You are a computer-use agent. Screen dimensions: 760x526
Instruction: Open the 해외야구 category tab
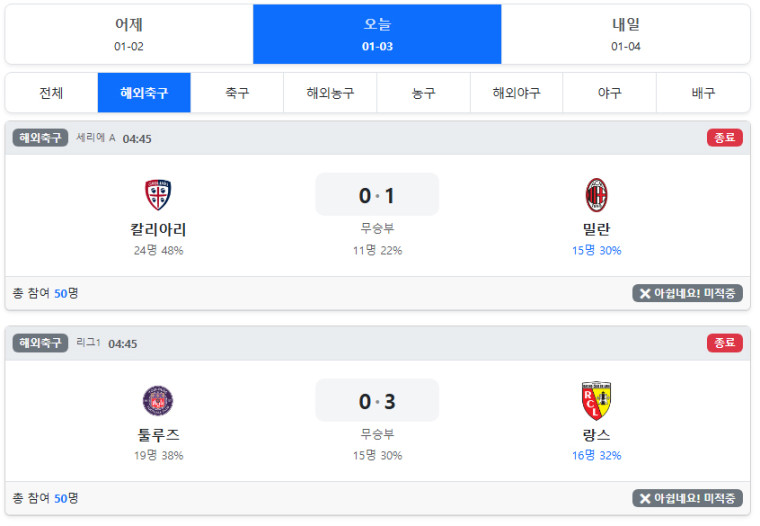tap(516, 93)
